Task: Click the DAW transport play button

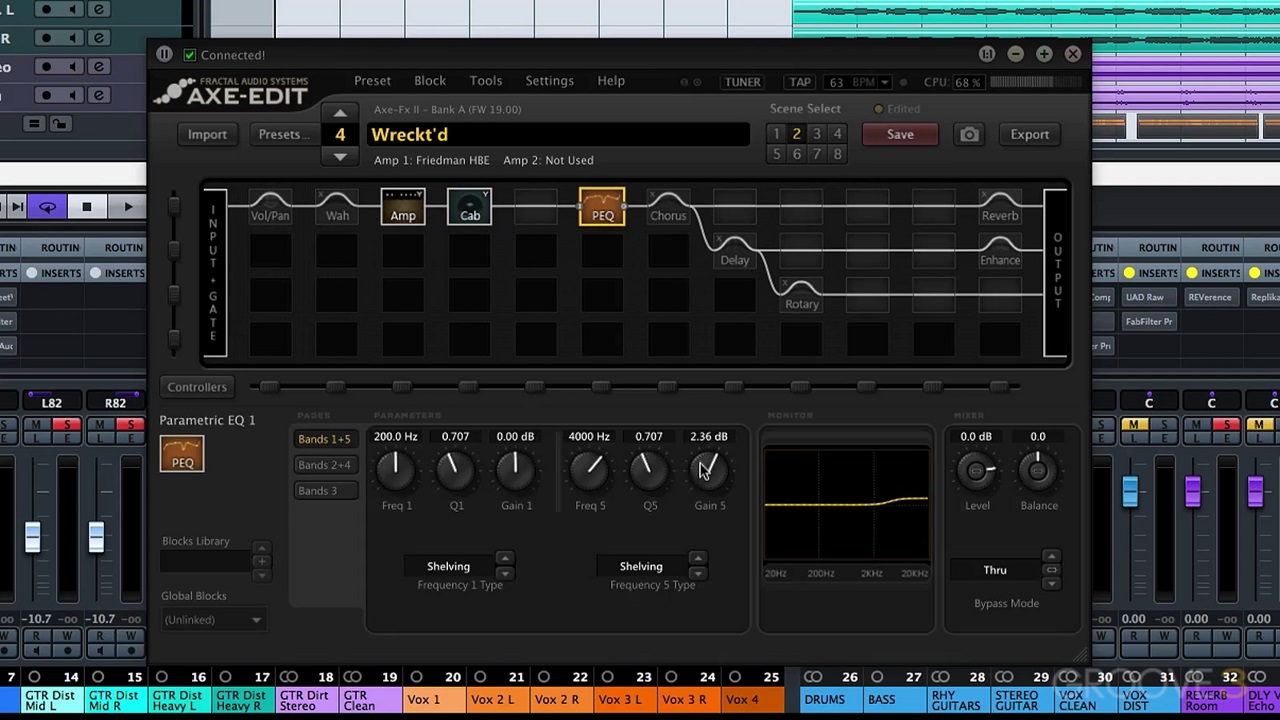Action: (x=128, y=207)
